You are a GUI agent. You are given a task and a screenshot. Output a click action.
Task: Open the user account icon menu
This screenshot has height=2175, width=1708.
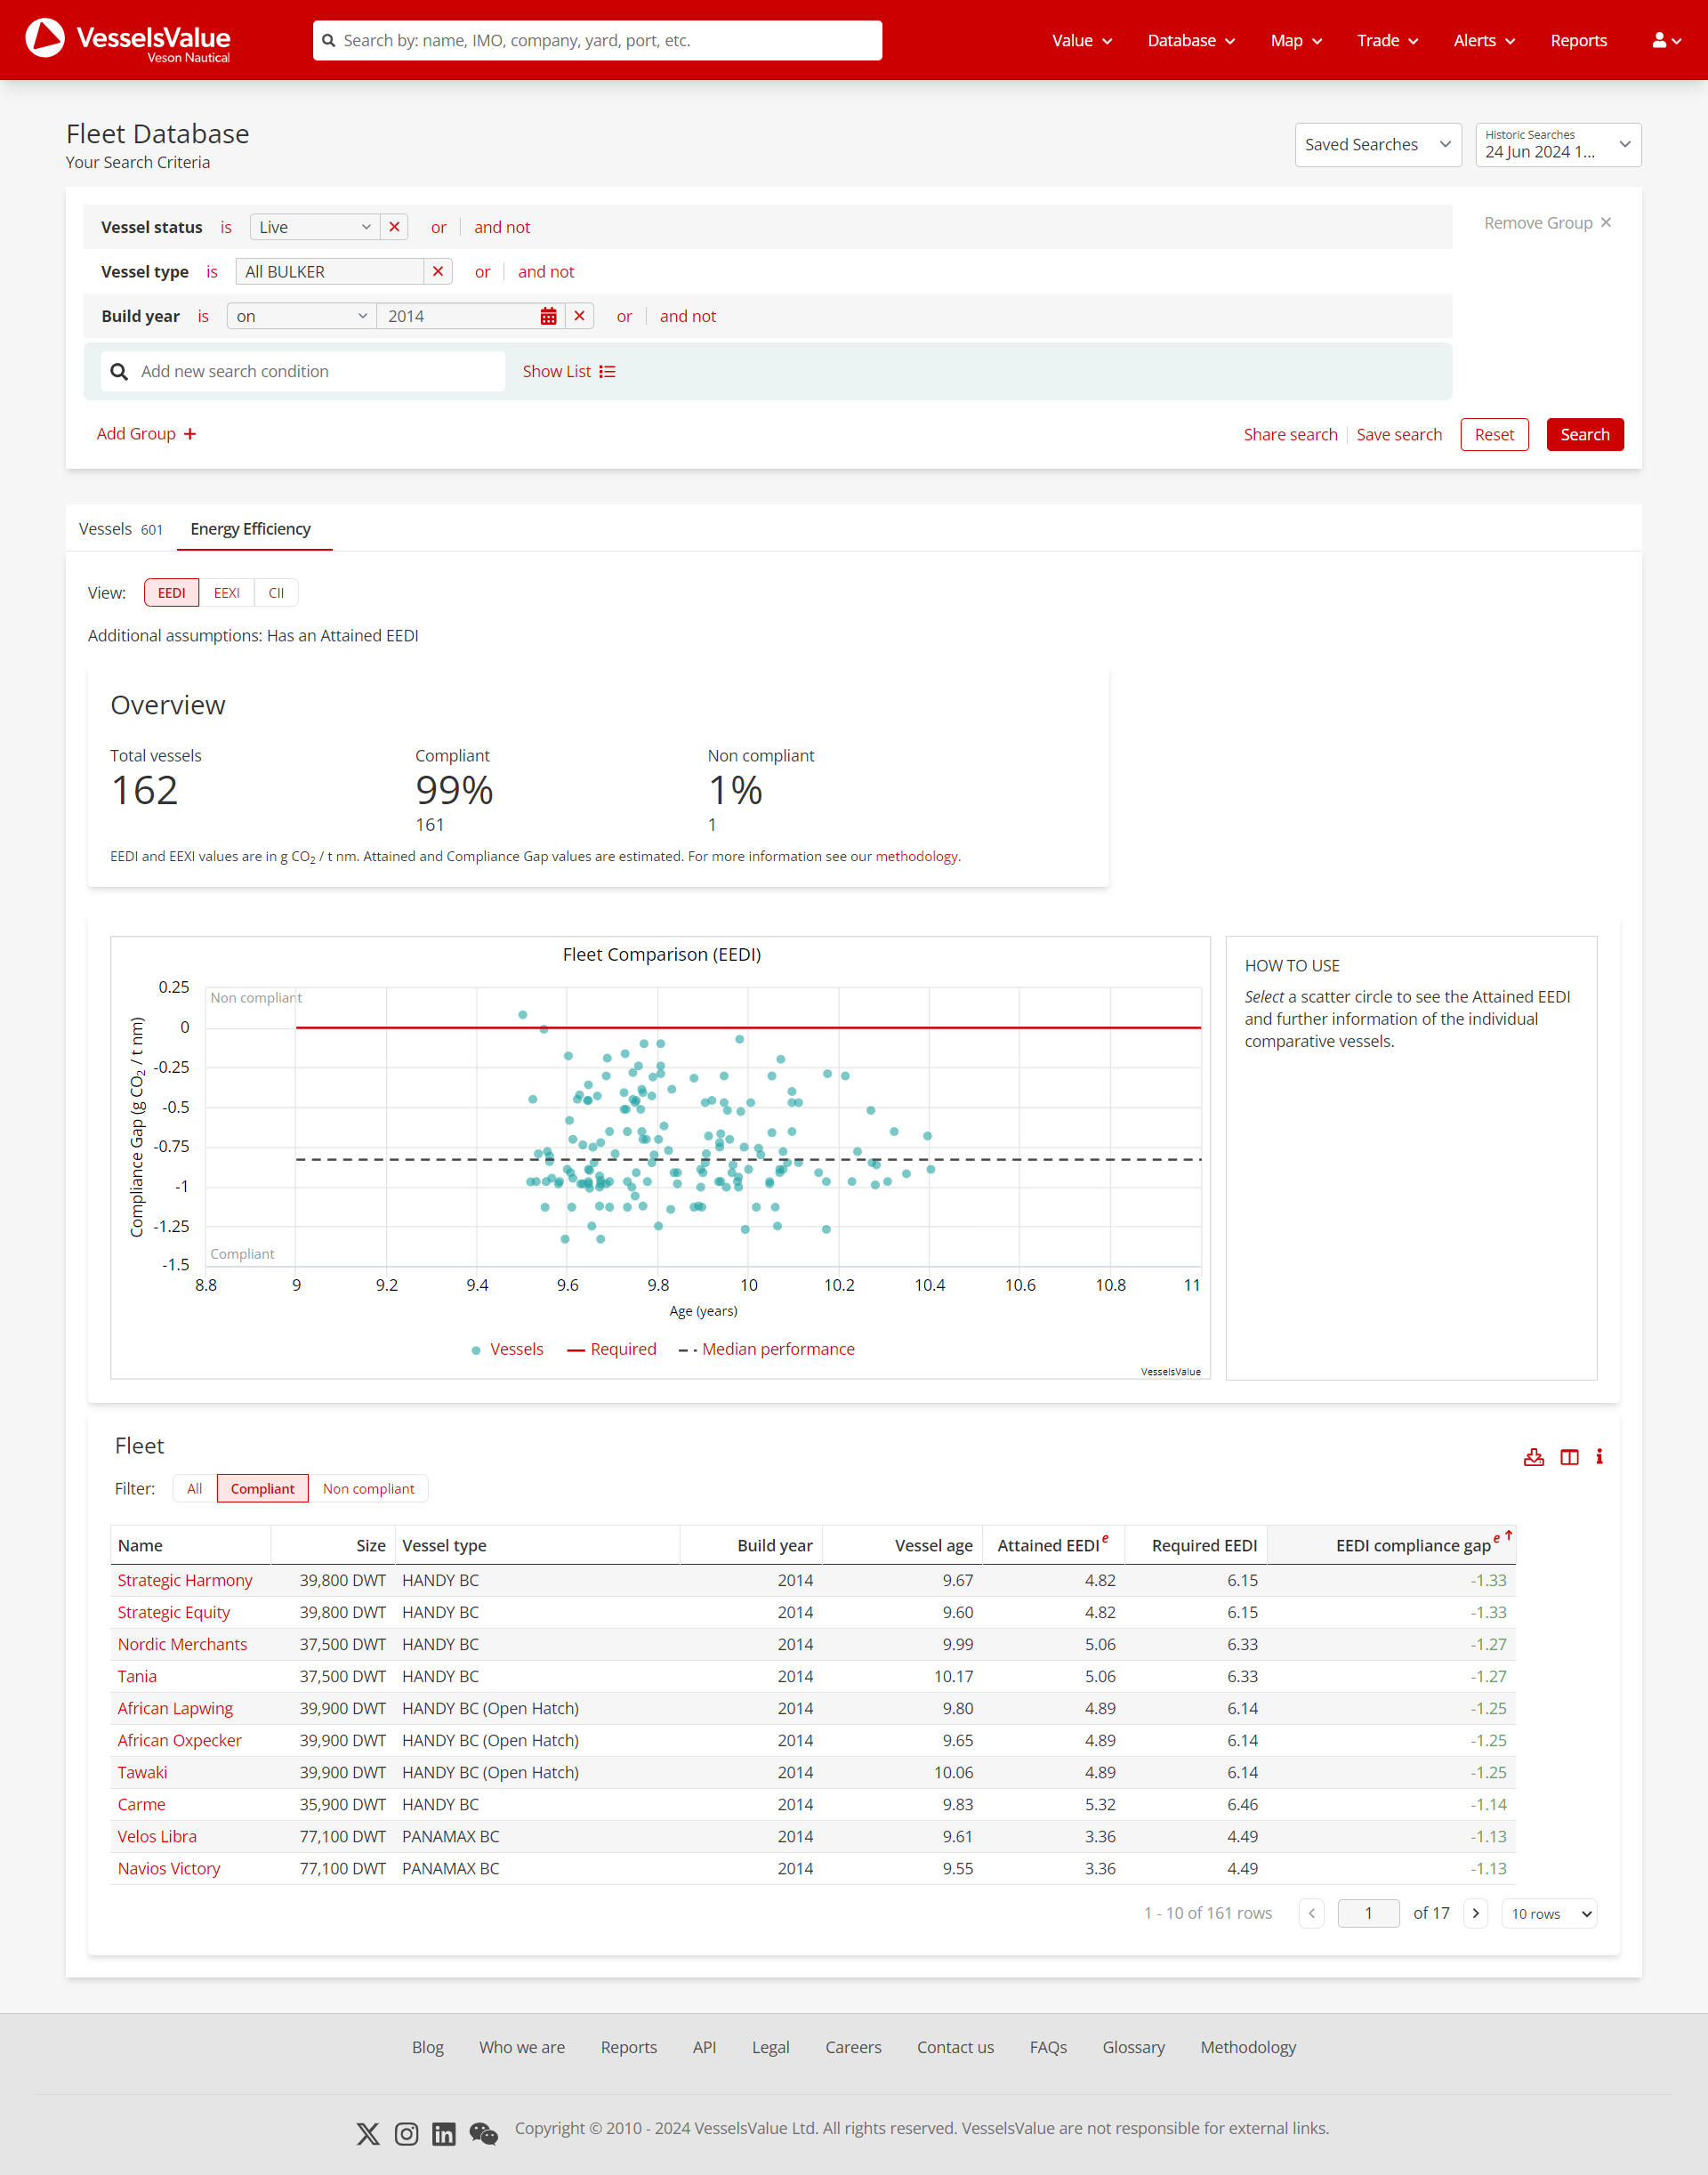[1666, 41]
